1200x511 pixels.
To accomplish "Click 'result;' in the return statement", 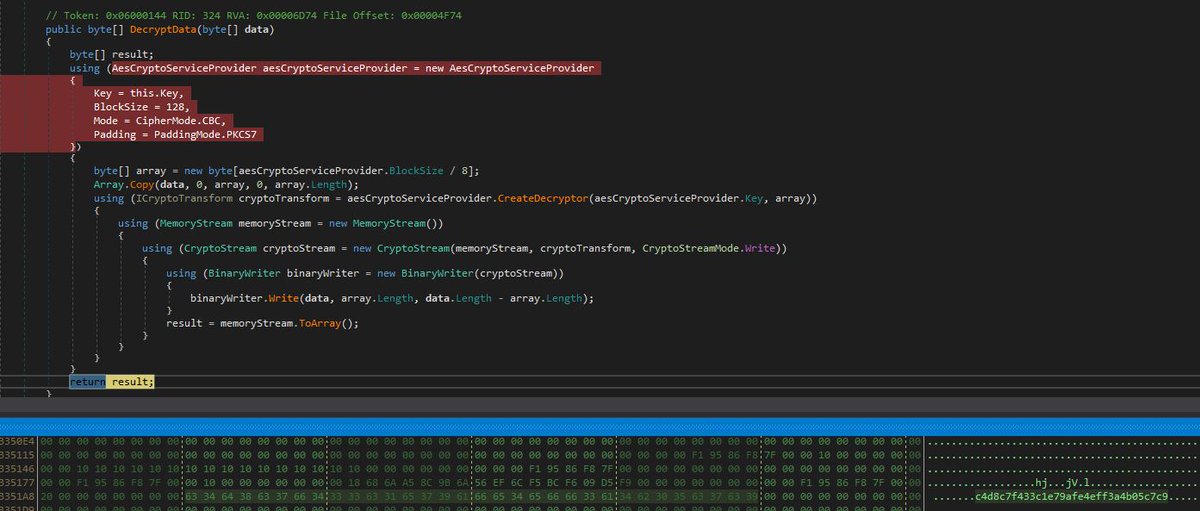I will (132, 381).
